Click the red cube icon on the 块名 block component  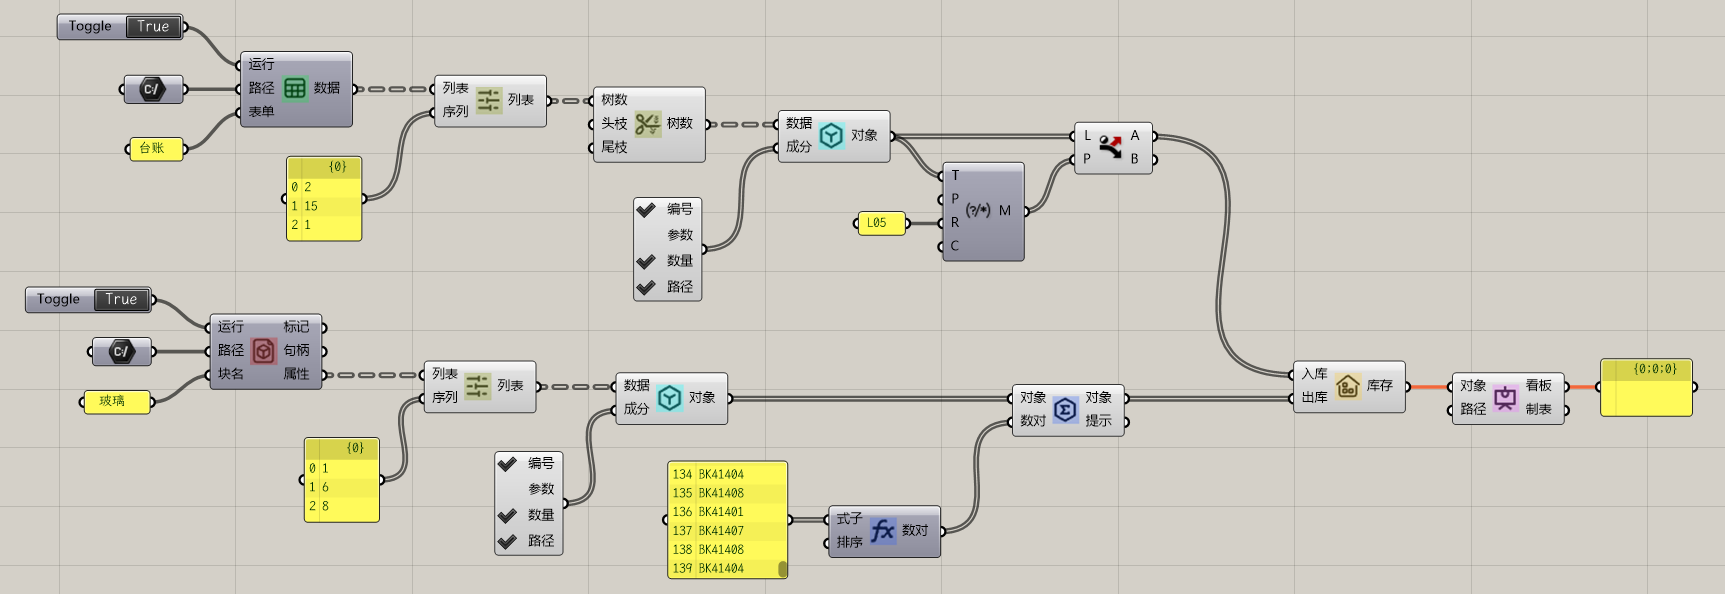263,351
